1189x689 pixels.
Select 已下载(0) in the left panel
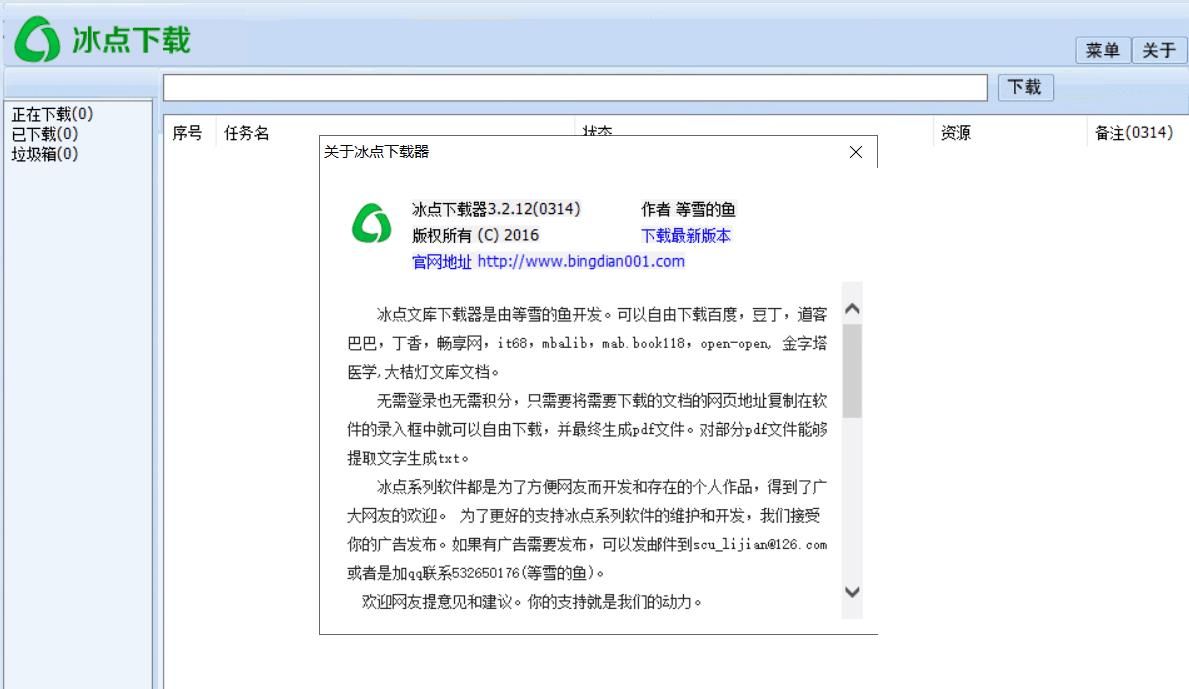44,134
